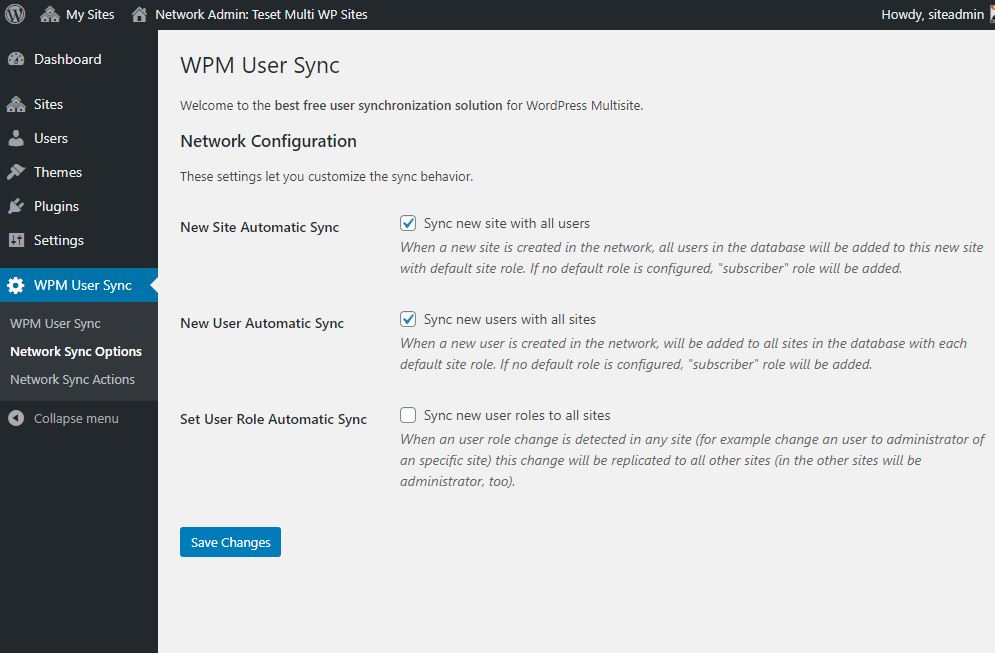Viewport: 995px width, 653px height.
Task: Click the New User Automatic Sync row label
Action: [x=262, y=323]
